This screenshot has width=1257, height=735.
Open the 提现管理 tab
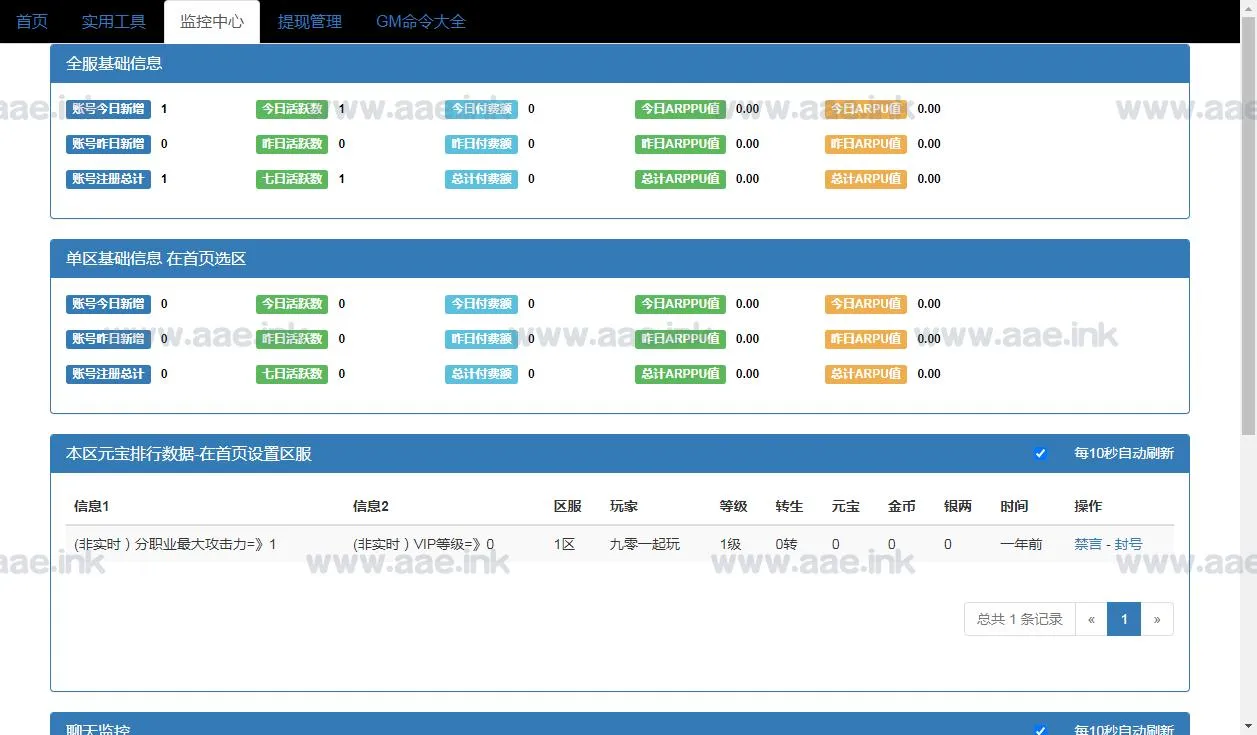coord(309,21)
